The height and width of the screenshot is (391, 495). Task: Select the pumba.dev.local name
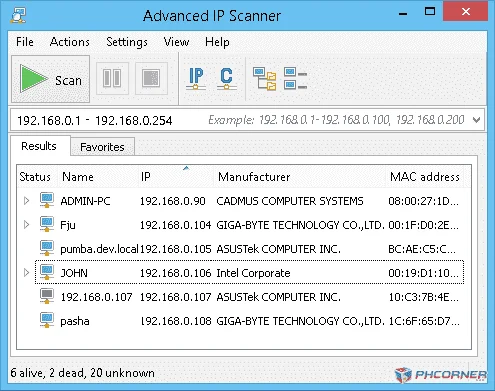(99, 249)
